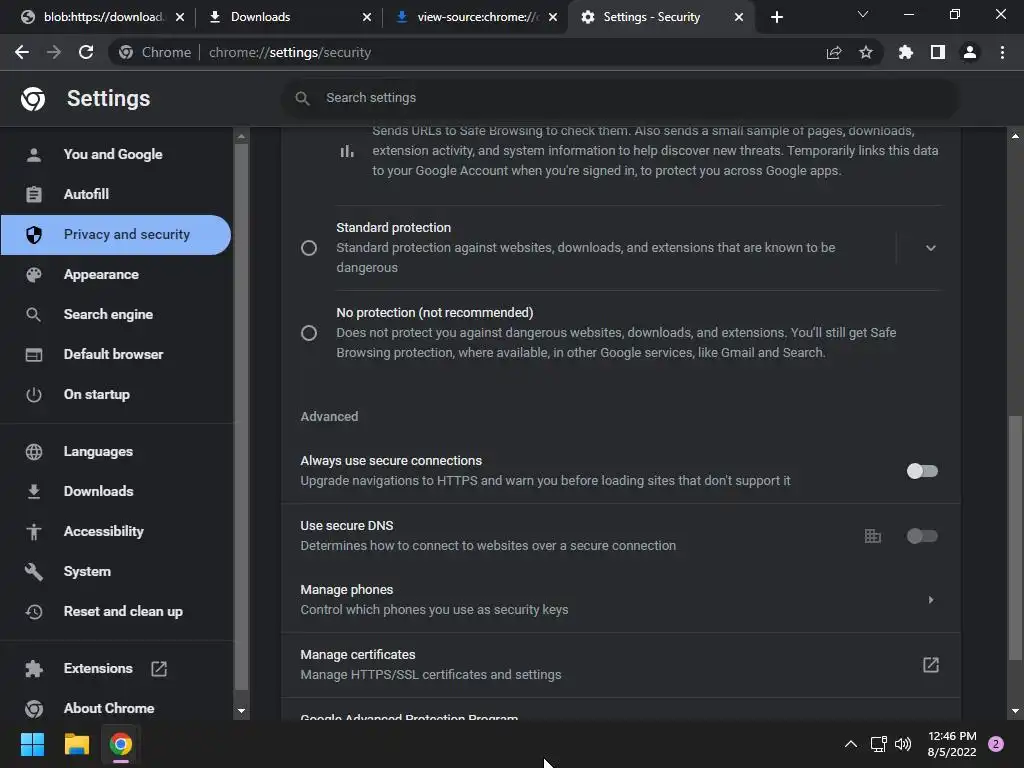Click the main page scrollbar thumb
Screen dimensions: 1024x768
[1015, 537]
